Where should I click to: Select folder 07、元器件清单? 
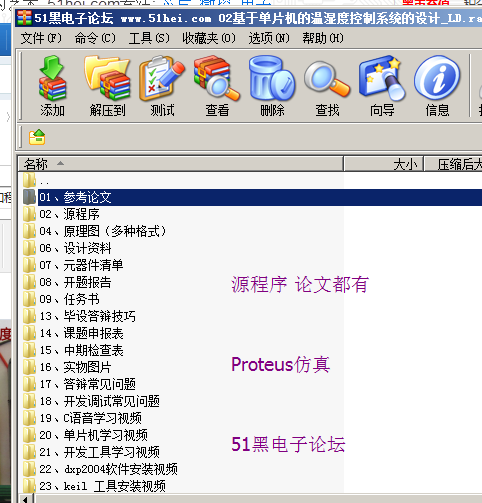coord(73,265)
